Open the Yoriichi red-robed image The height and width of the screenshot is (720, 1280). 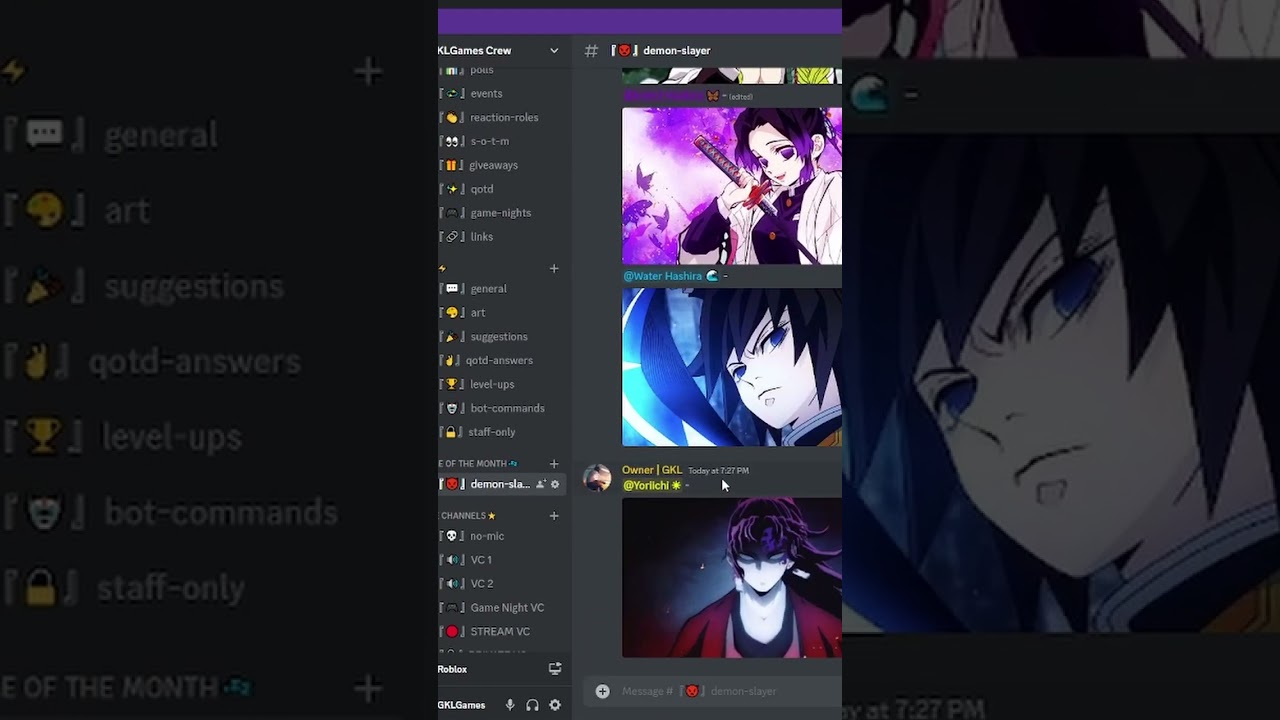732,578
